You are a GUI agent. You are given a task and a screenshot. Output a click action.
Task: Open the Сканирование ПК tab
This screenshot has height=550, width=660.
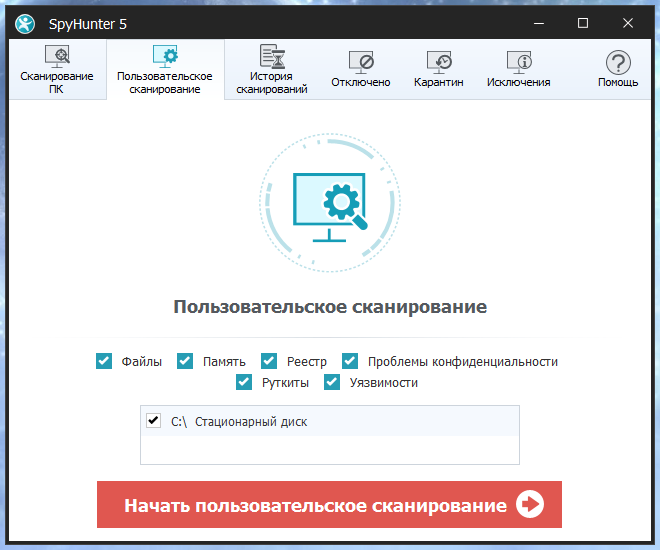coord(57,70)
